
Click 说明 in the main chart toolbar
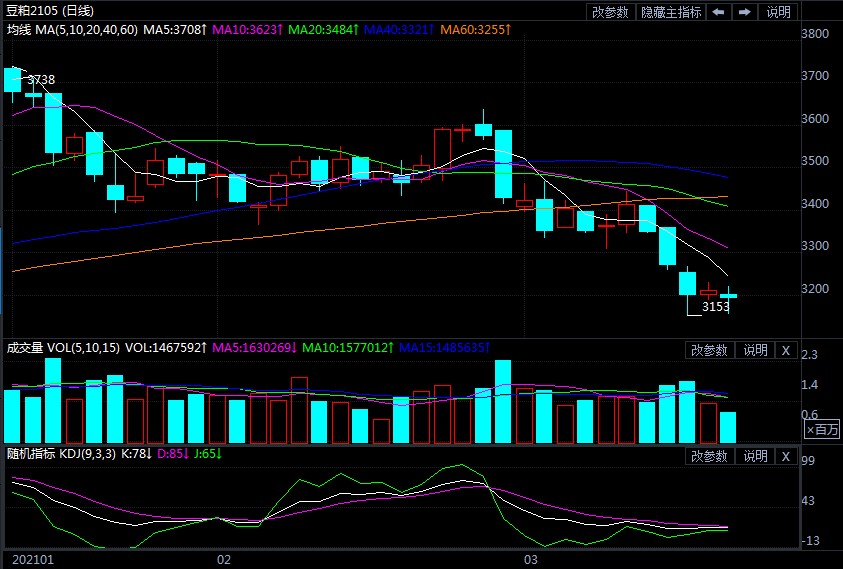coord(778,12)
